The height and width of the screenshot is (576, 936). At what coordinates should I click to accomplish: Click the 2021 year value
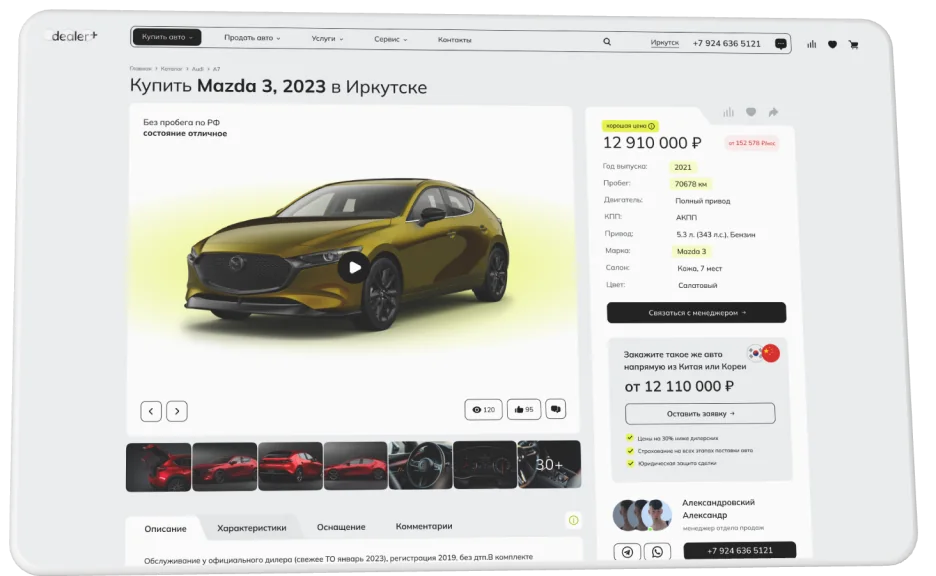683,167
